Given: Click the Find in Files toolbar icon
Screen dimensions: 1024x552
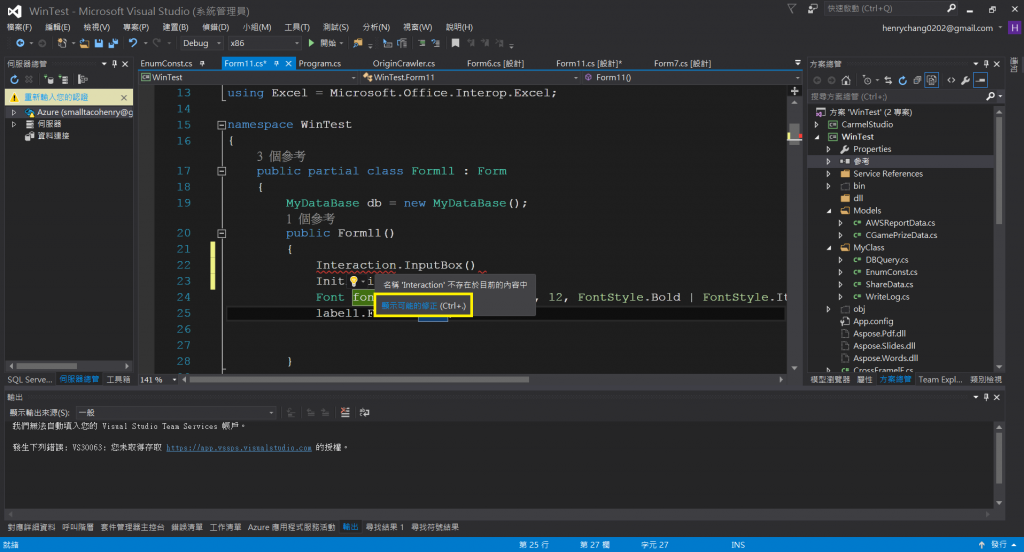Looking at the screenshot, I should point(357,43).
